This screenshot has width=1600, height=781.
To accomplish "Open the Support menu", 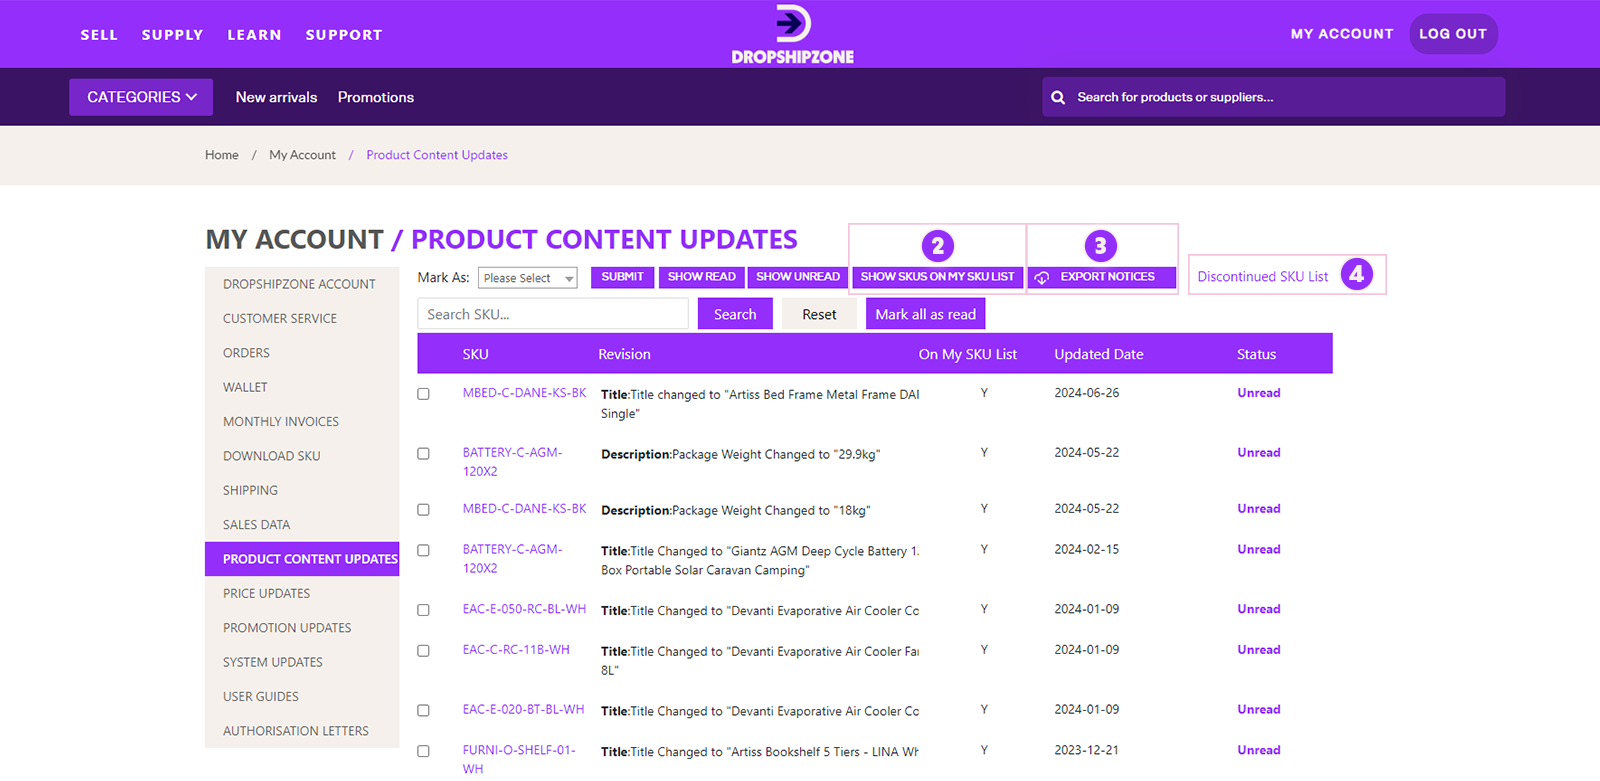I will point(344,35).
